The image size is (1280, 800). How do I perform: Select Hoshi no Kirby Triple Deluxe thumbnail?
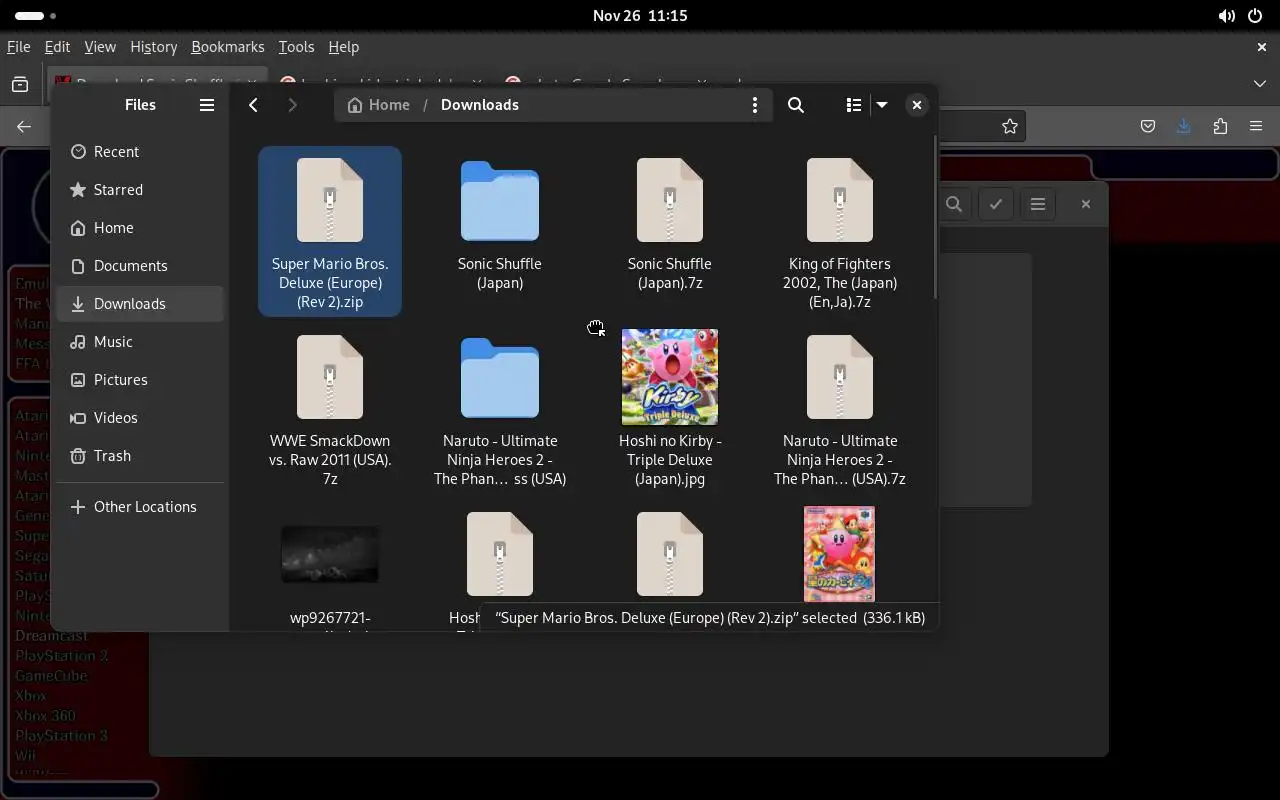pos(670,377)
